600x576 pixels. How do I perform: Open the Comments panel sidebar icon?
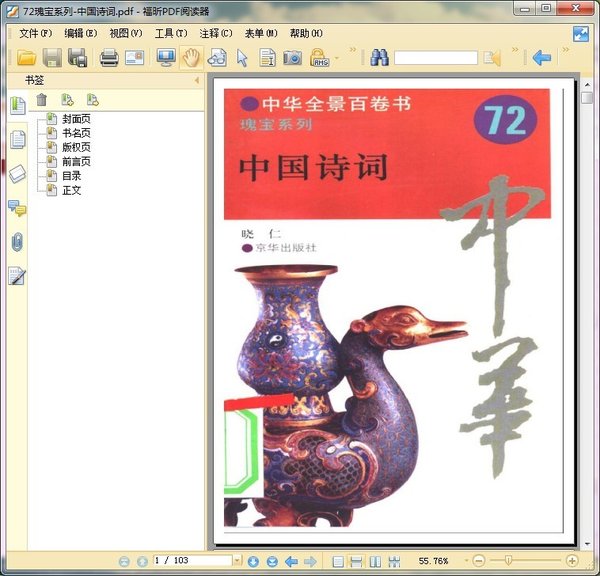click(18, 209)
